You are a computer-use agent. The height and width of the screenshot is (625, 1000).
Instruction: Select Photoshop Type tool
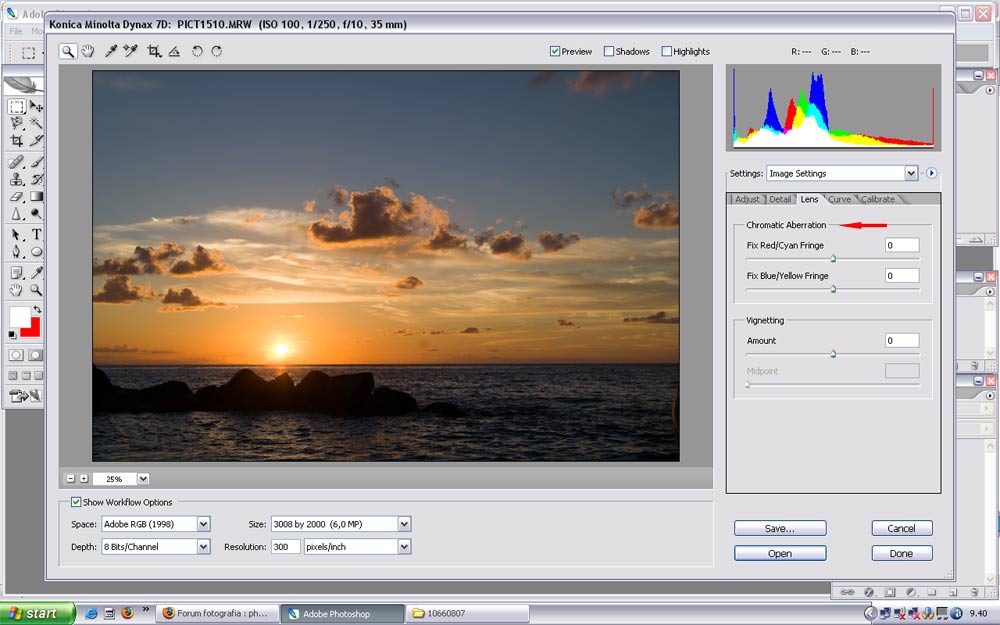[36, 234]
